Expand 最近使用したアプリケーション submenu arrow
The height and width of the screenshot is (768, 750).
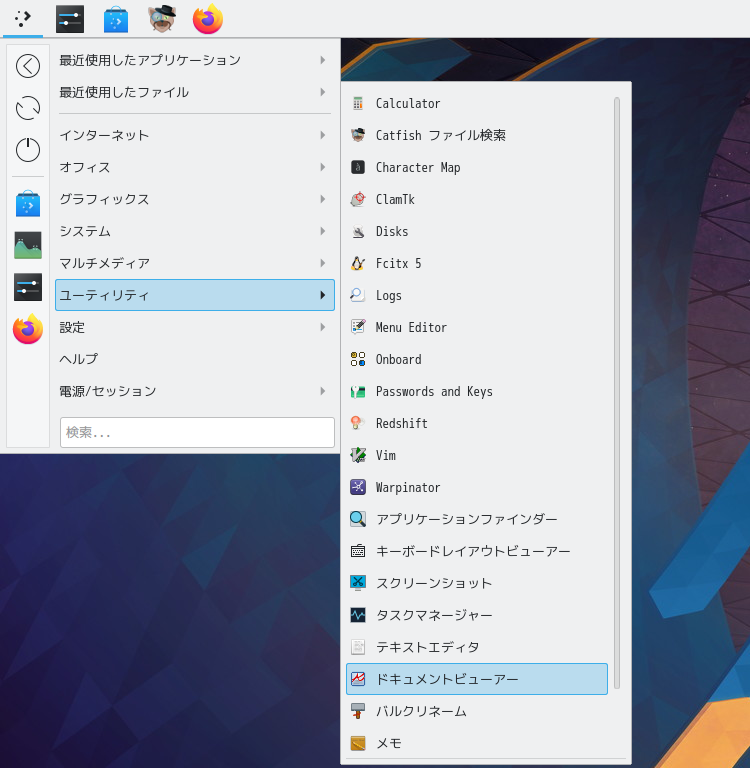322,60
